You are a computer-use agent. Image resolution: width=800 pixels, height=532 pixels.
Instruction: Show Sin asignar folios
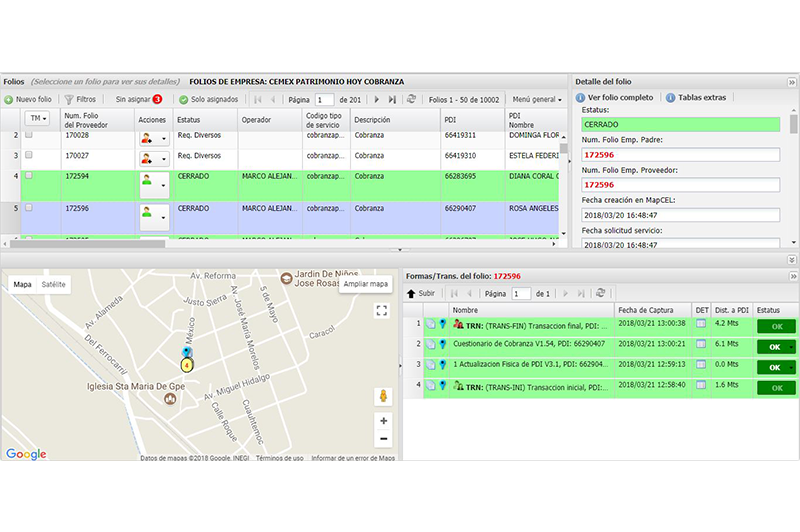tap(138, 99)
